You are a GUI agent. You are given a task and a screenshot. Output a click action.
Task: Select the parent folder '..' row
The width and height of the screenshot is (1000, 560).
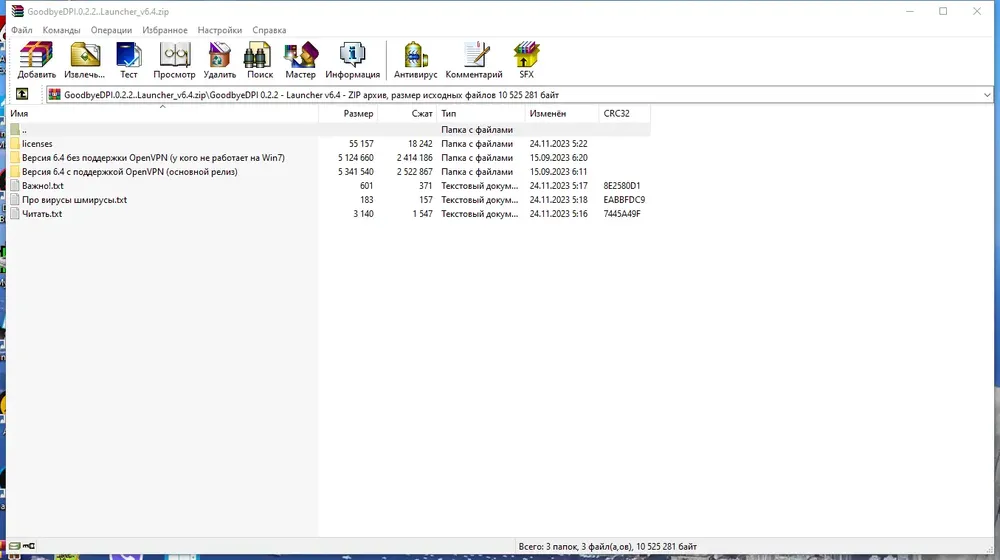(329, 129)
